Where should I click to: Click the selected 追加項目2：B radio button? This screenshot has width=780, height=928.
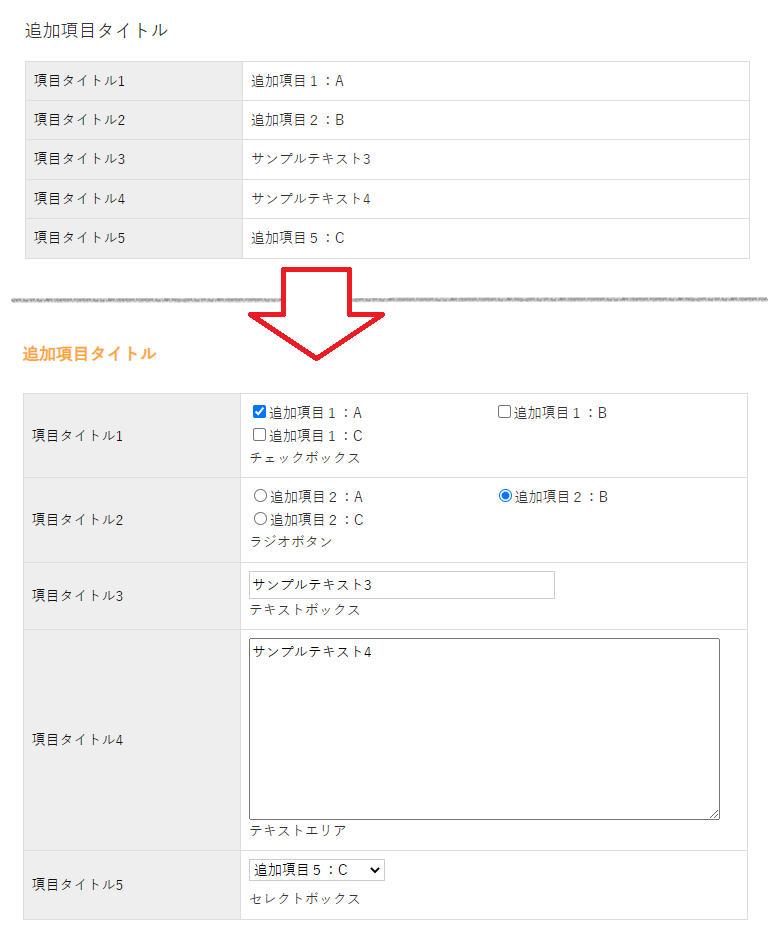pyautogui.click(x=505, y=496)
